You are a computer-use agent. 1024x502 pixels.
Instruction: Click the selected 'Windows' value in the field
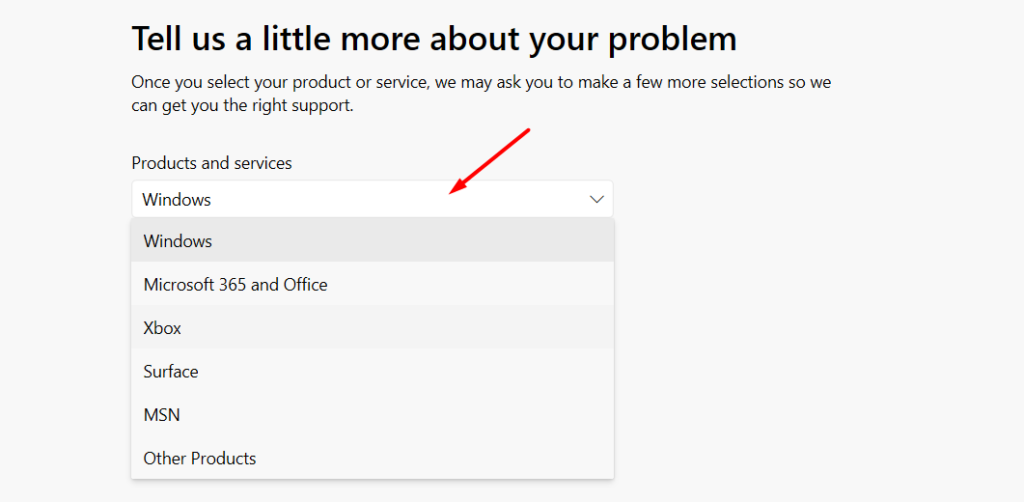tap(177, 199)
